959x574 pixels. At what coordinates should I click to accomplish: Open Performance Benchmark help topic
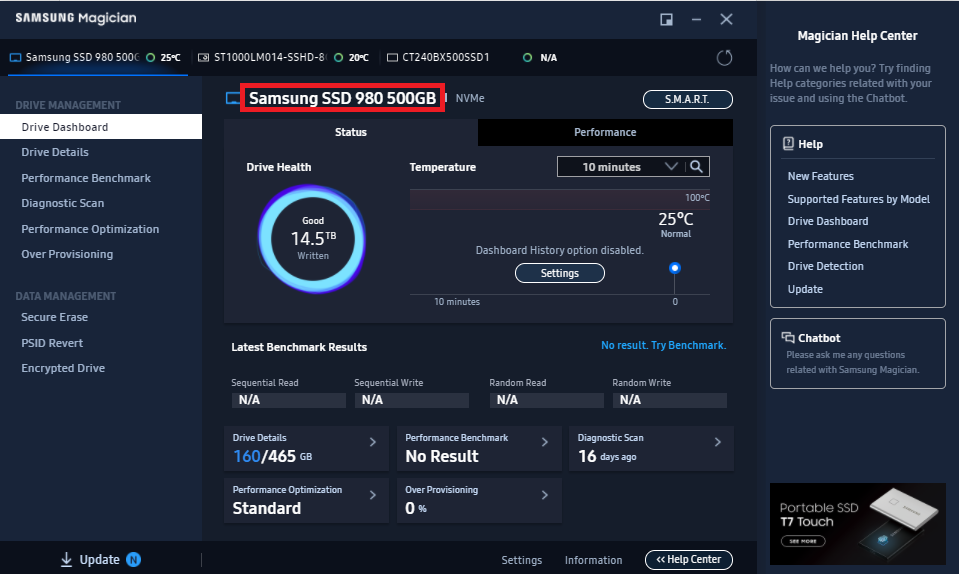(848, 244)
